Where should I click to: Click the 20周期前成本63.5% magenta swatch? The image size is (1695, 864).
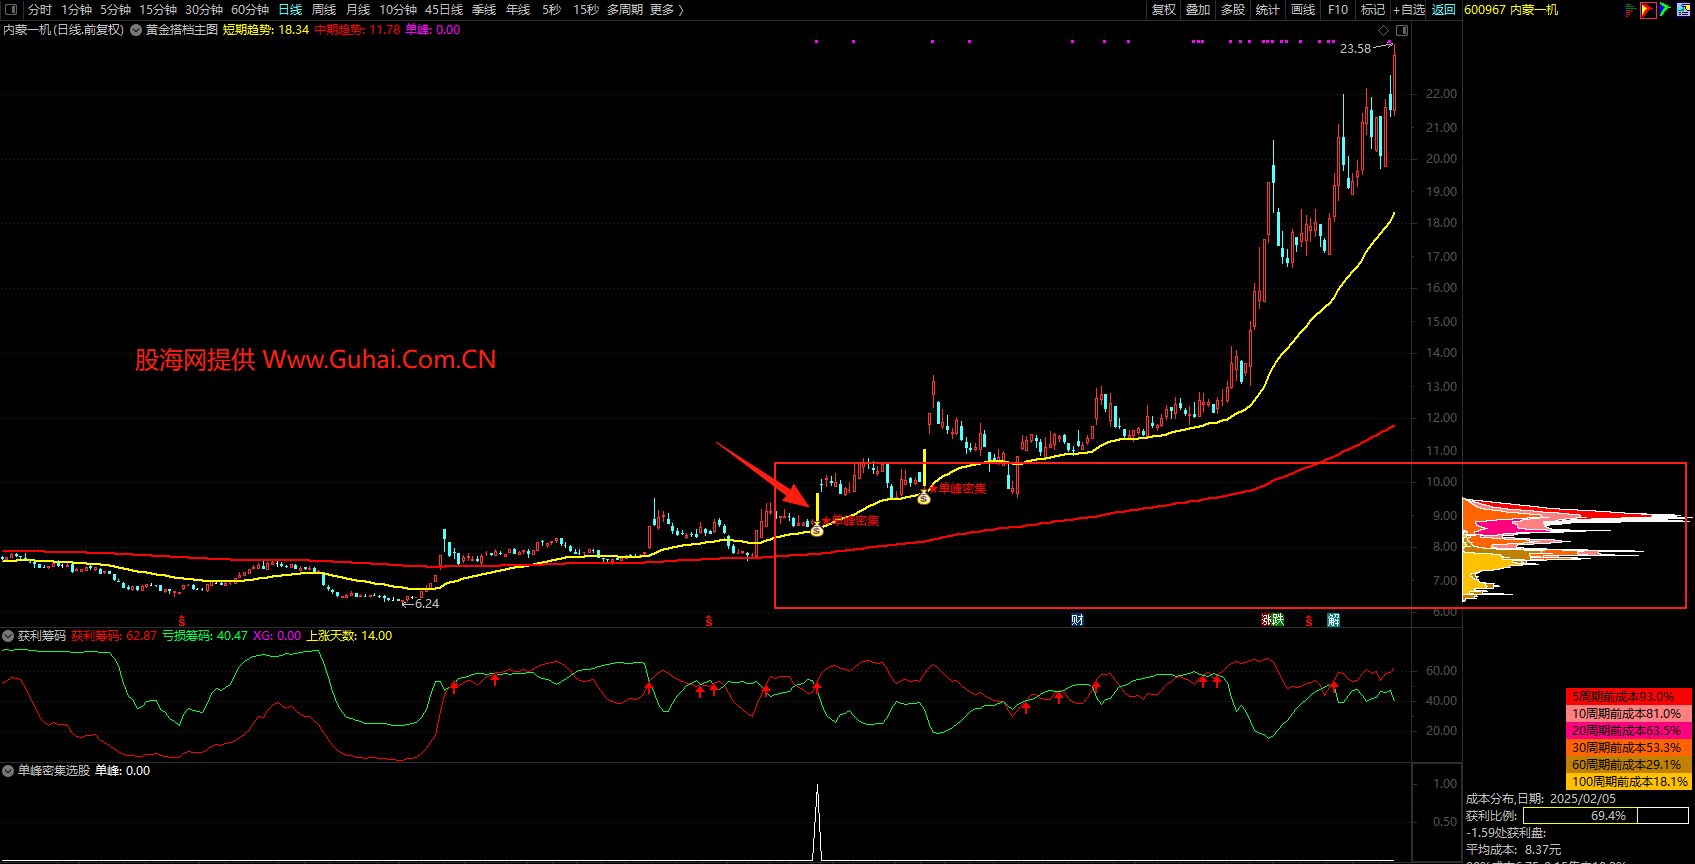tap(1629, 731)
